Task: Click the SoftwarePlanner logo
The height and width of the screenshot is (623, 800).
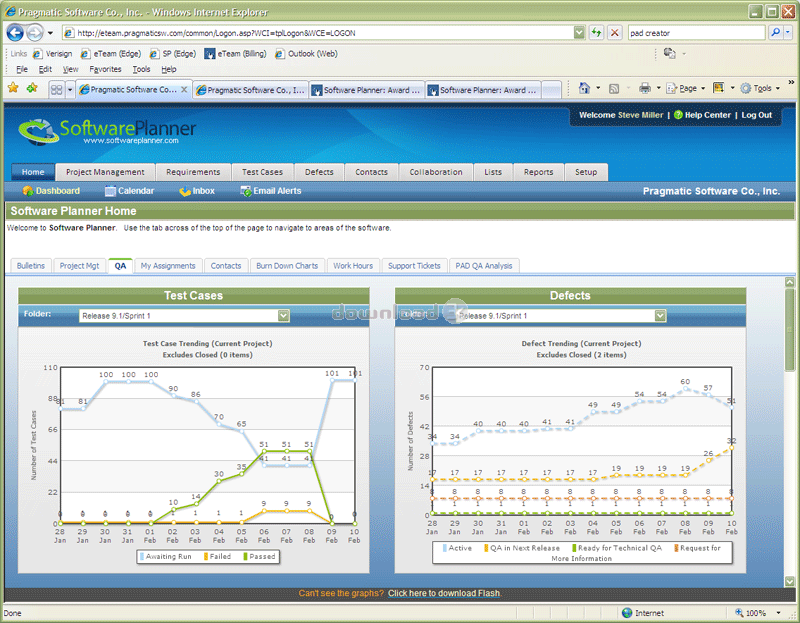Action: click(x=107, y=131)
